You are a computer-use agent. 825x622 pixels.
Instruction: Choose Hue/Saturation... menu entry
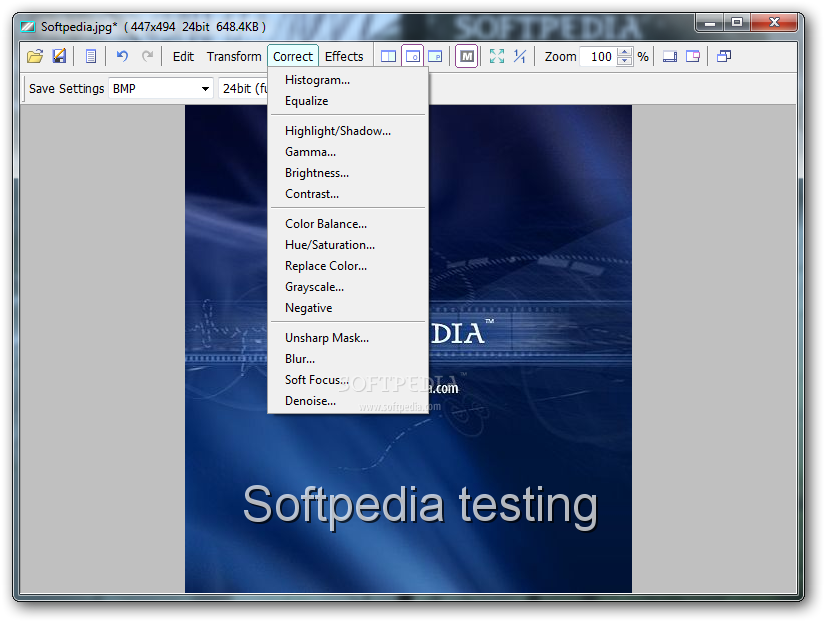tap(348, 245)
